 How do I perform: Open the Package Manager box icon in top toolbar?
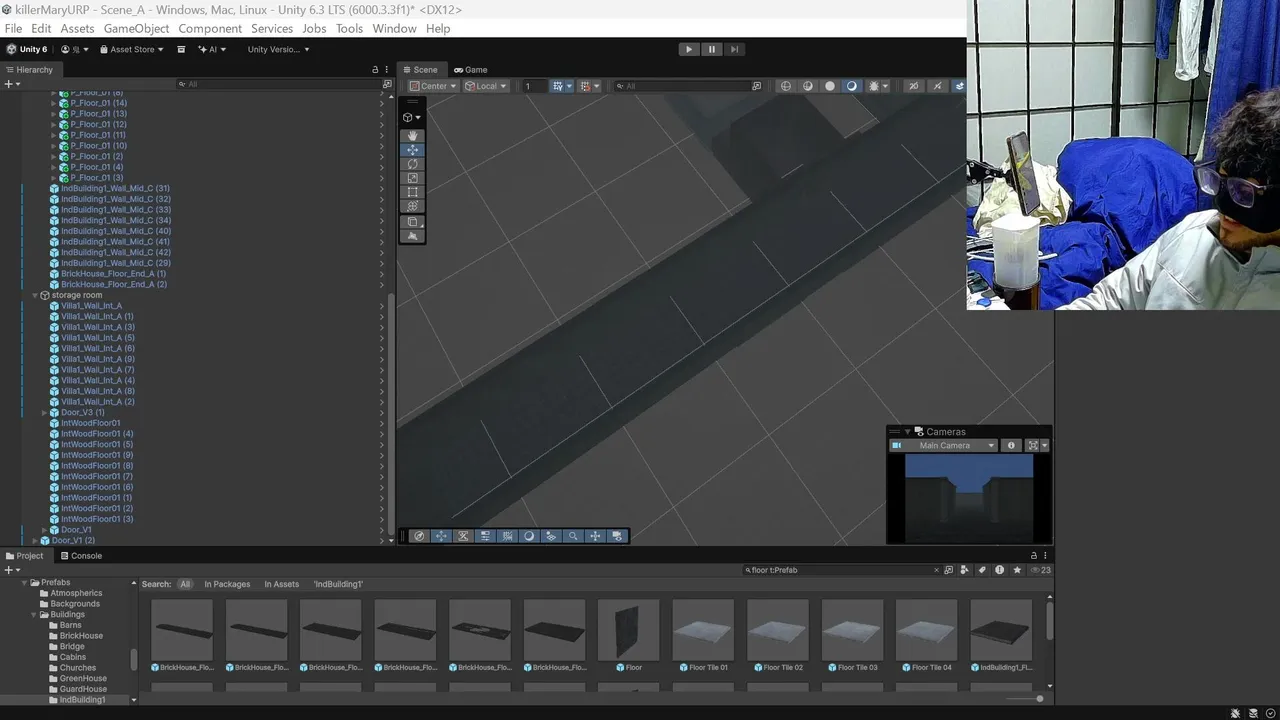click(x=181, y=49)
